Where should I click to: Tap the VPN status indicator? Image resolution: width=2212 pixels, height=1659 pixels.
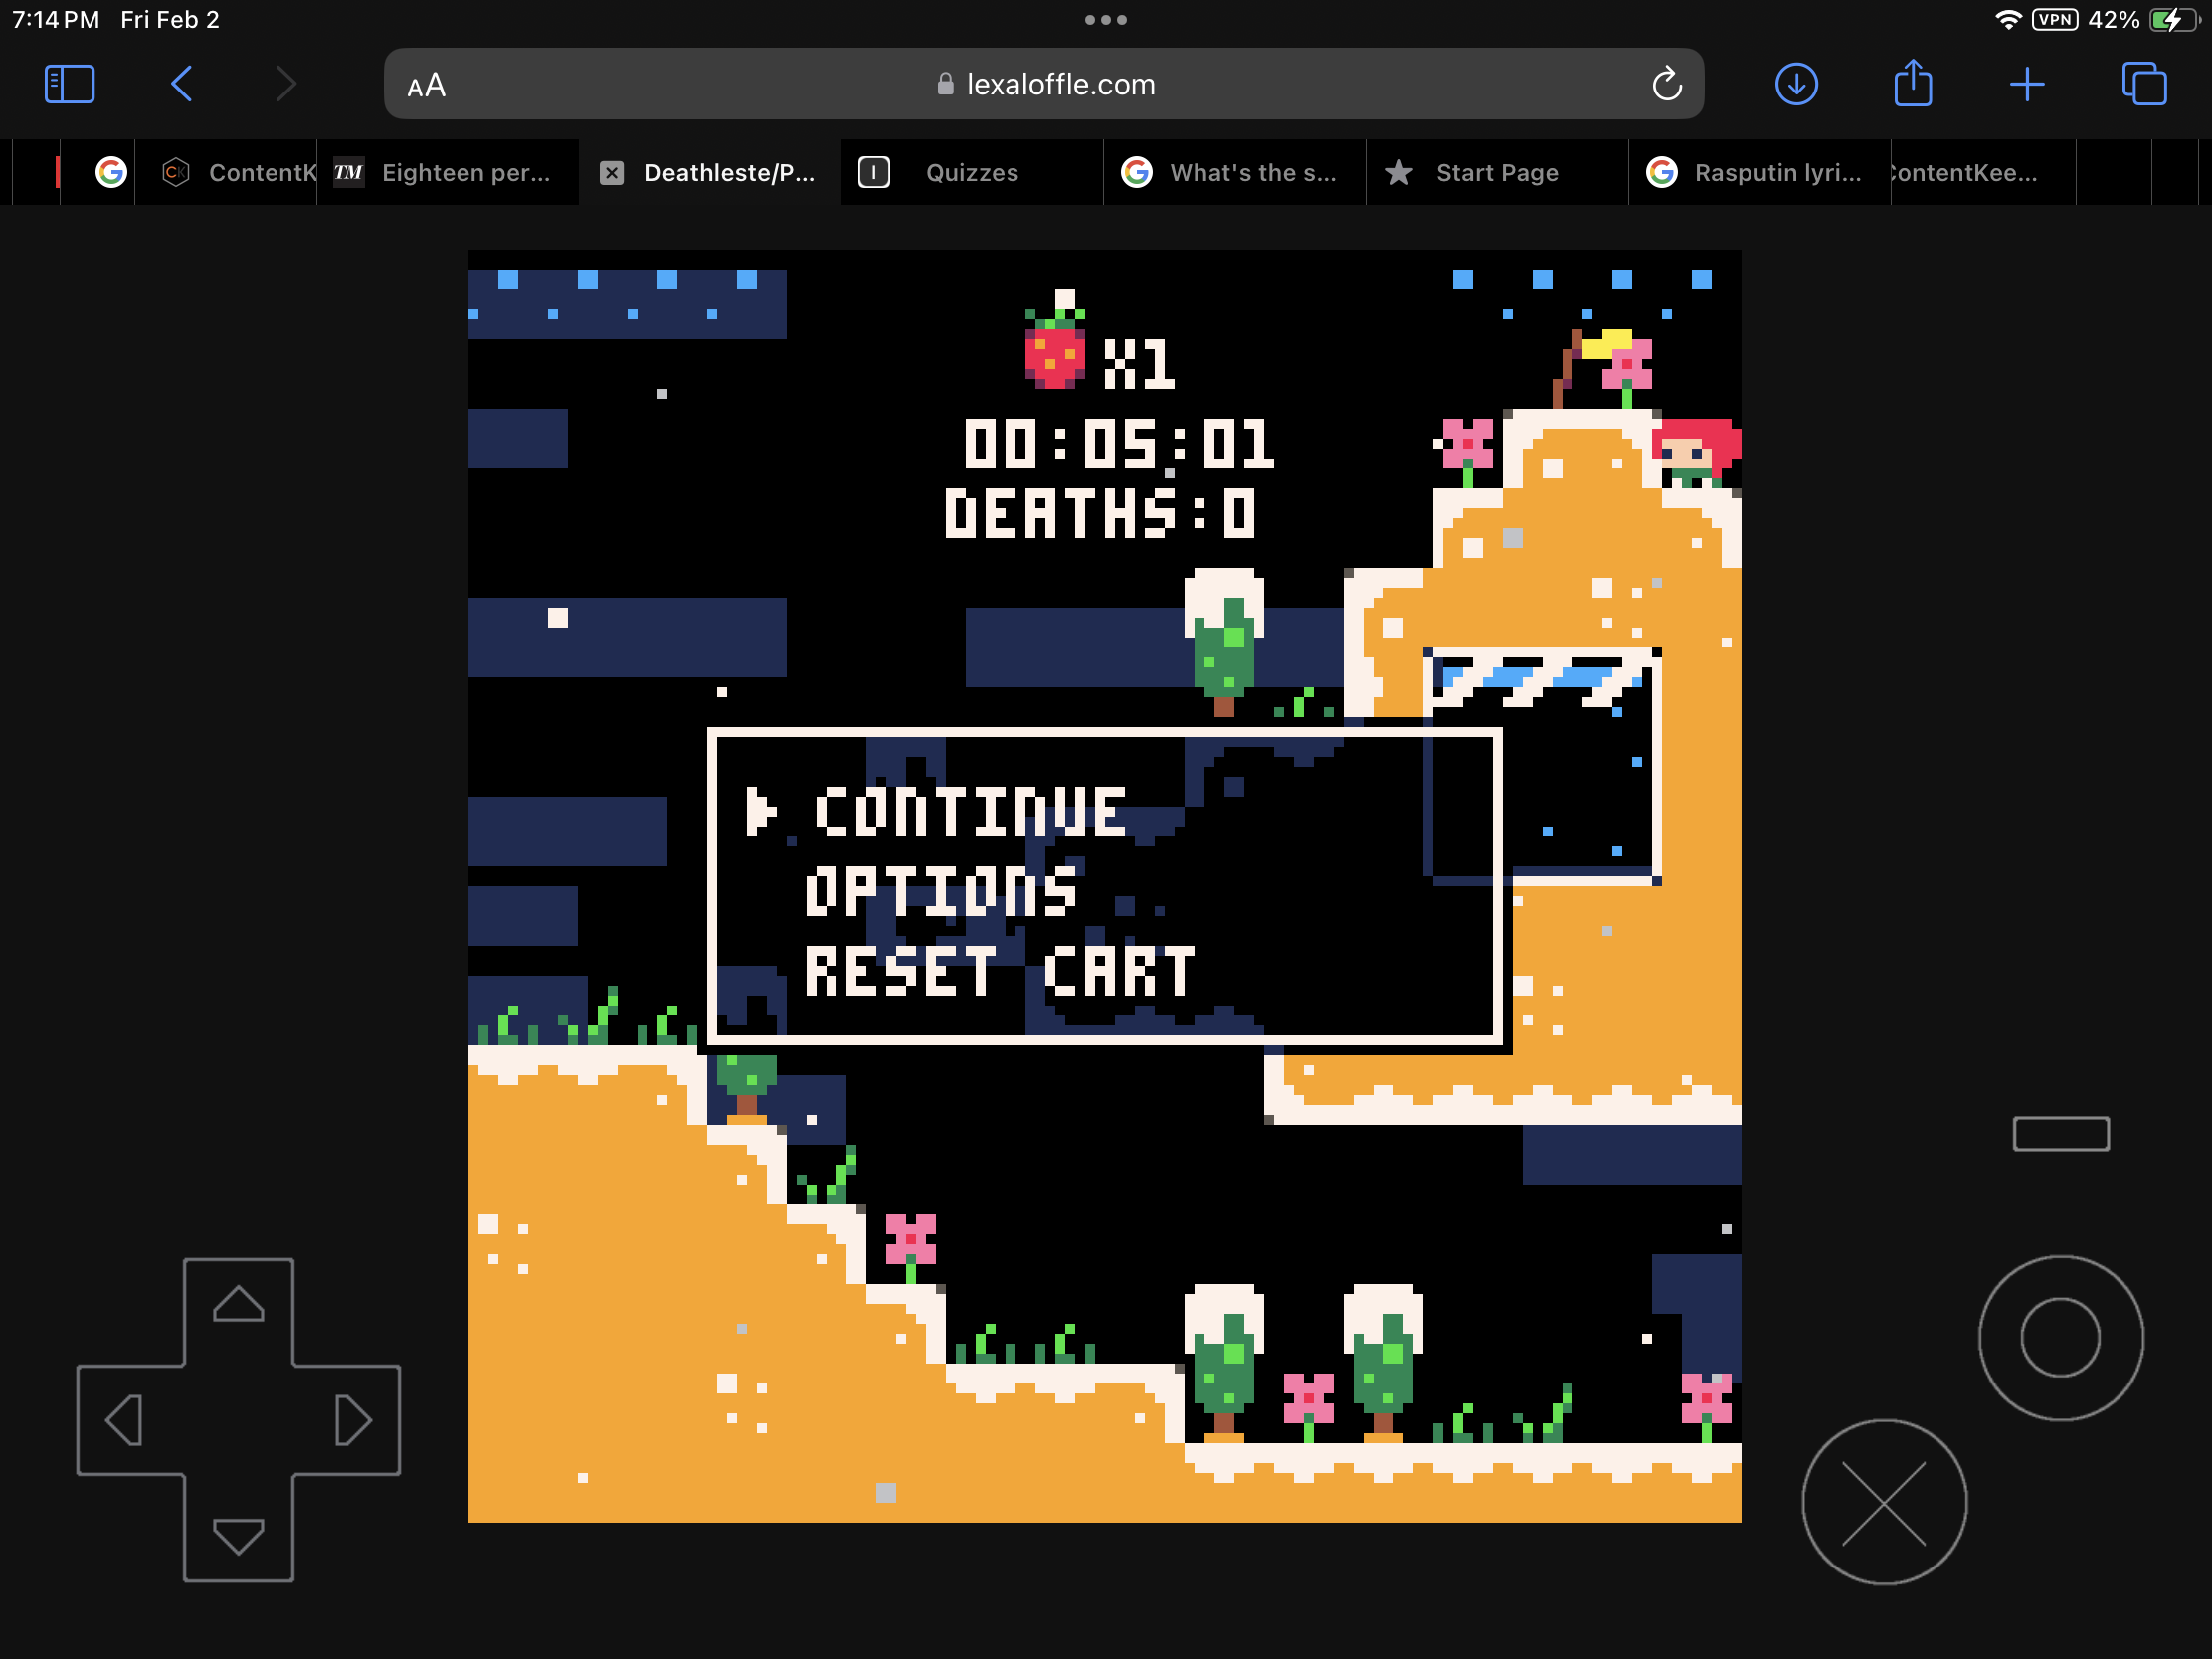pyautogui.click(x=2055, y=20)
